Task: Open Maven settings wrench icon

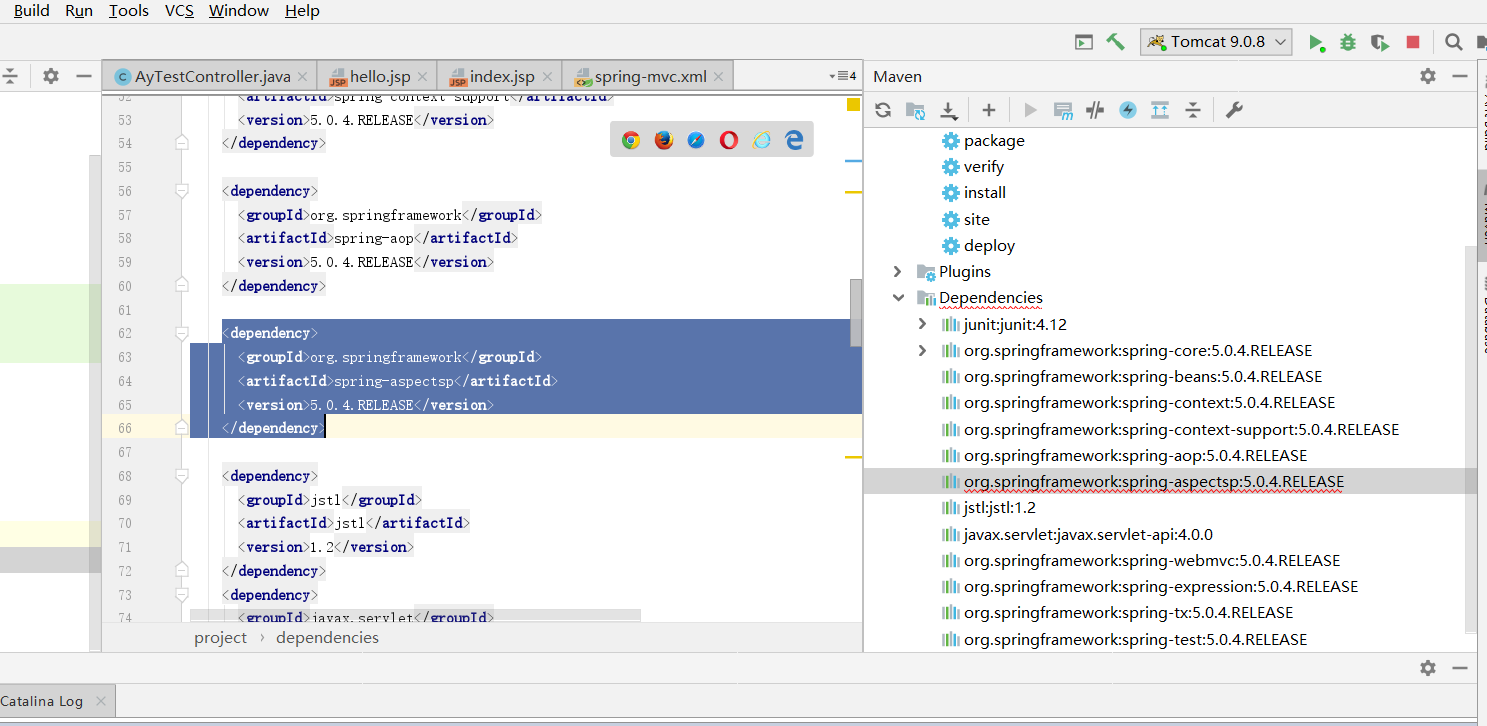Action: pos(1234,110)
